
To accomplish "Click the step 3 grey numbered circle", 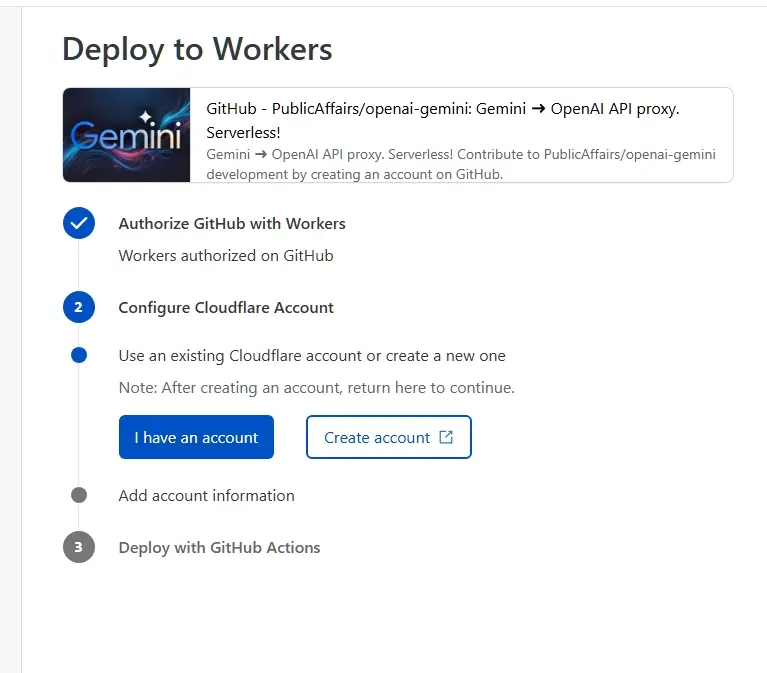I will point(79,547).
